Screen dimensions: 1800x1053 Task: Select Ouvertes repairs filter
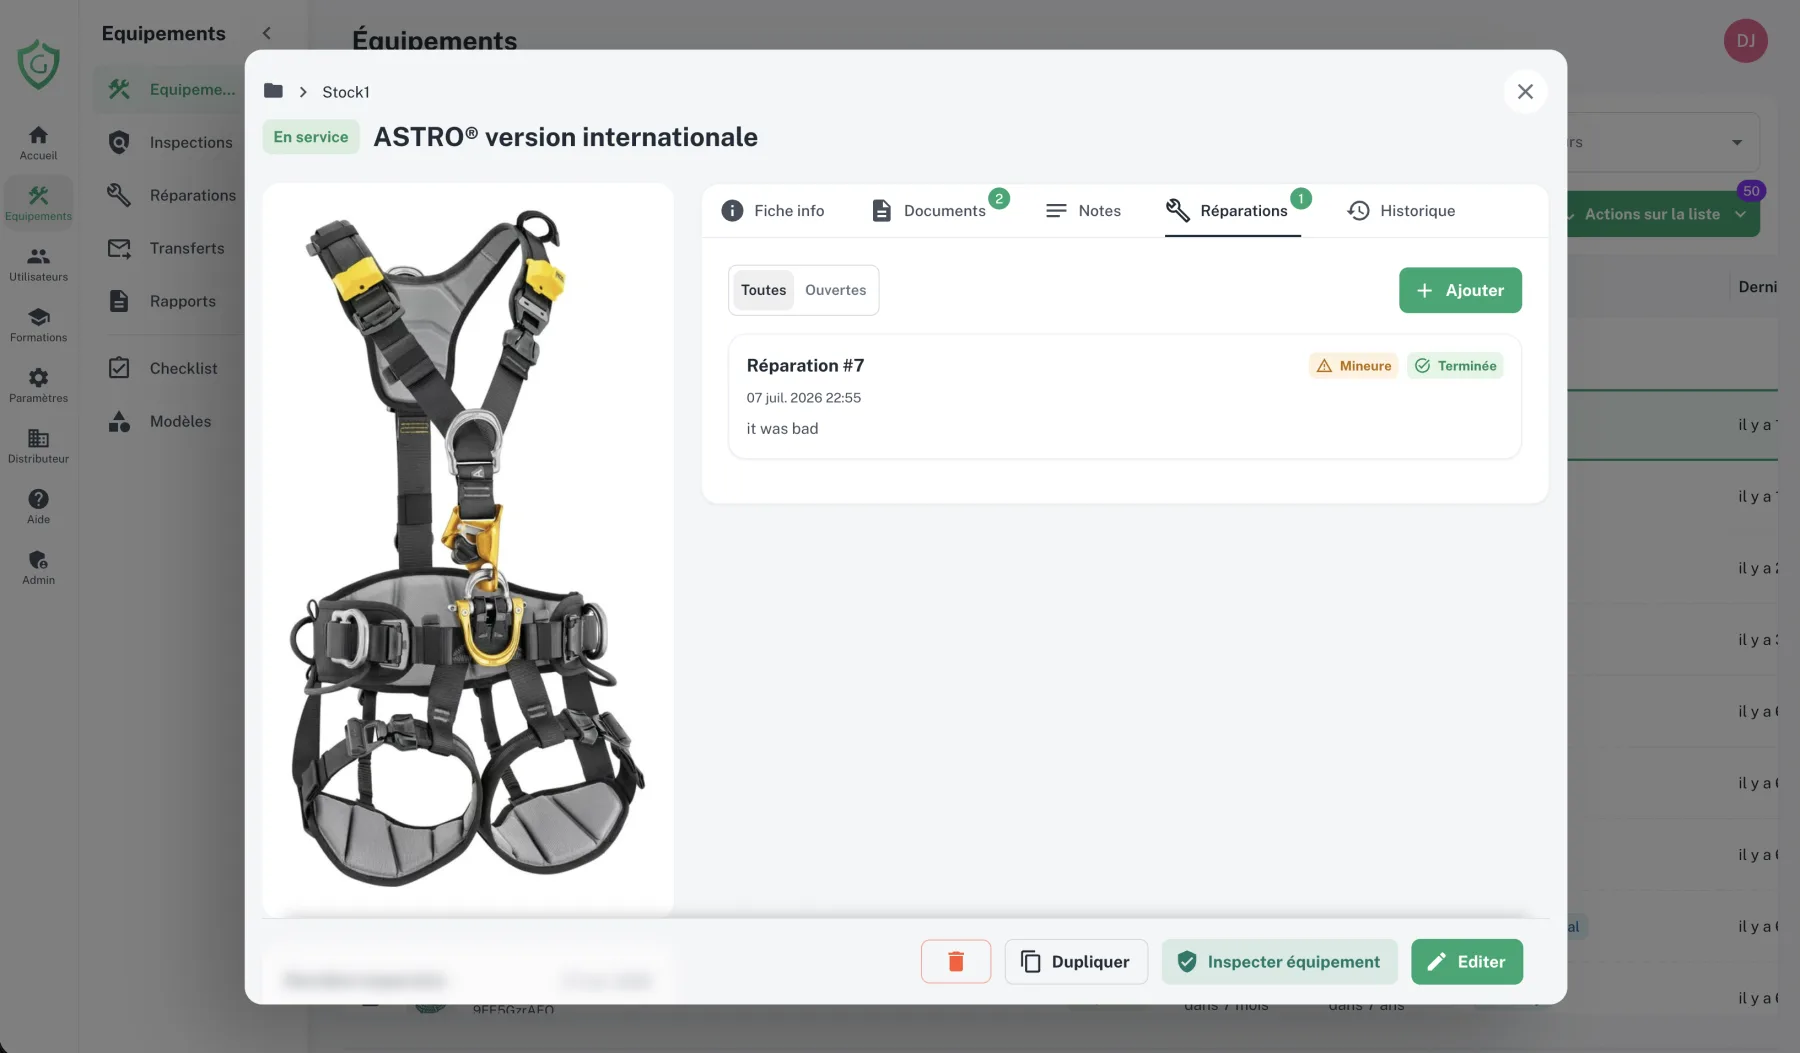(835, 290)
